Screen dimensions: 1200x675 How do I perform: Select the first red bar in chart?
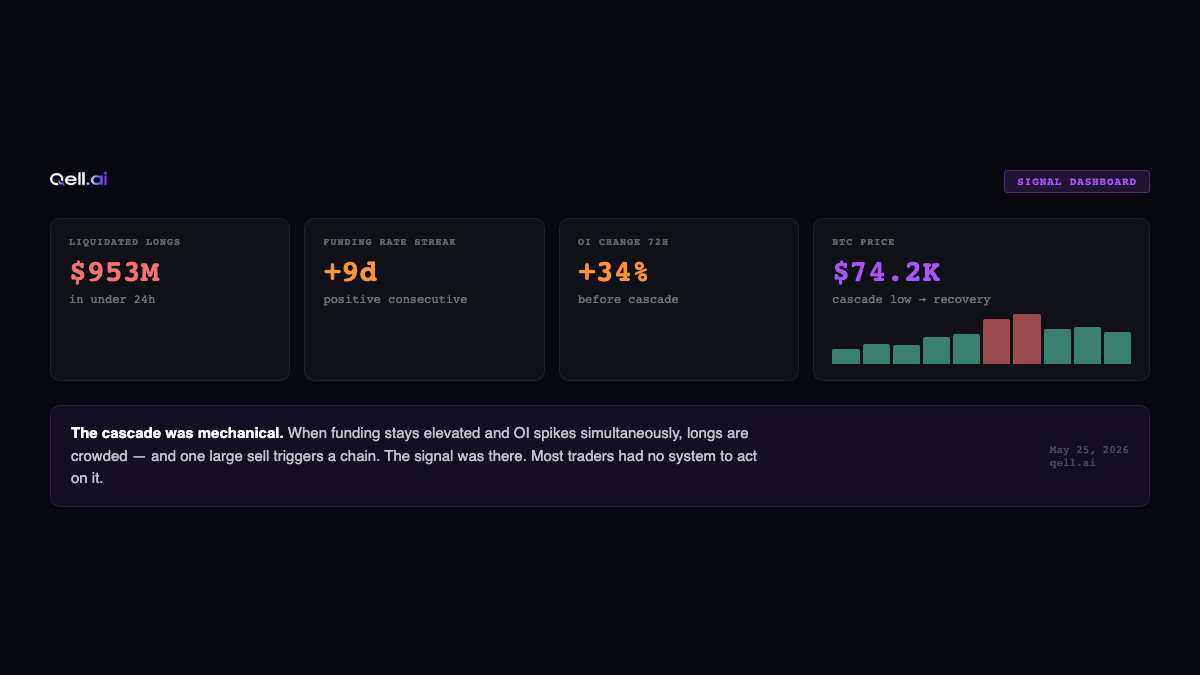[996, 341]
